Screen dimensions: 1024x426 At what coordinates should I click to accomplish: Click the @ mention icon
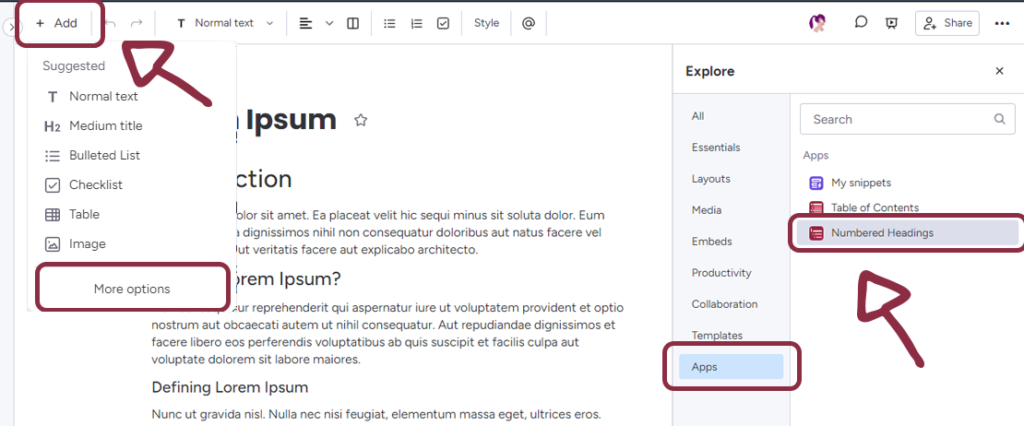[x=528, y=23]
